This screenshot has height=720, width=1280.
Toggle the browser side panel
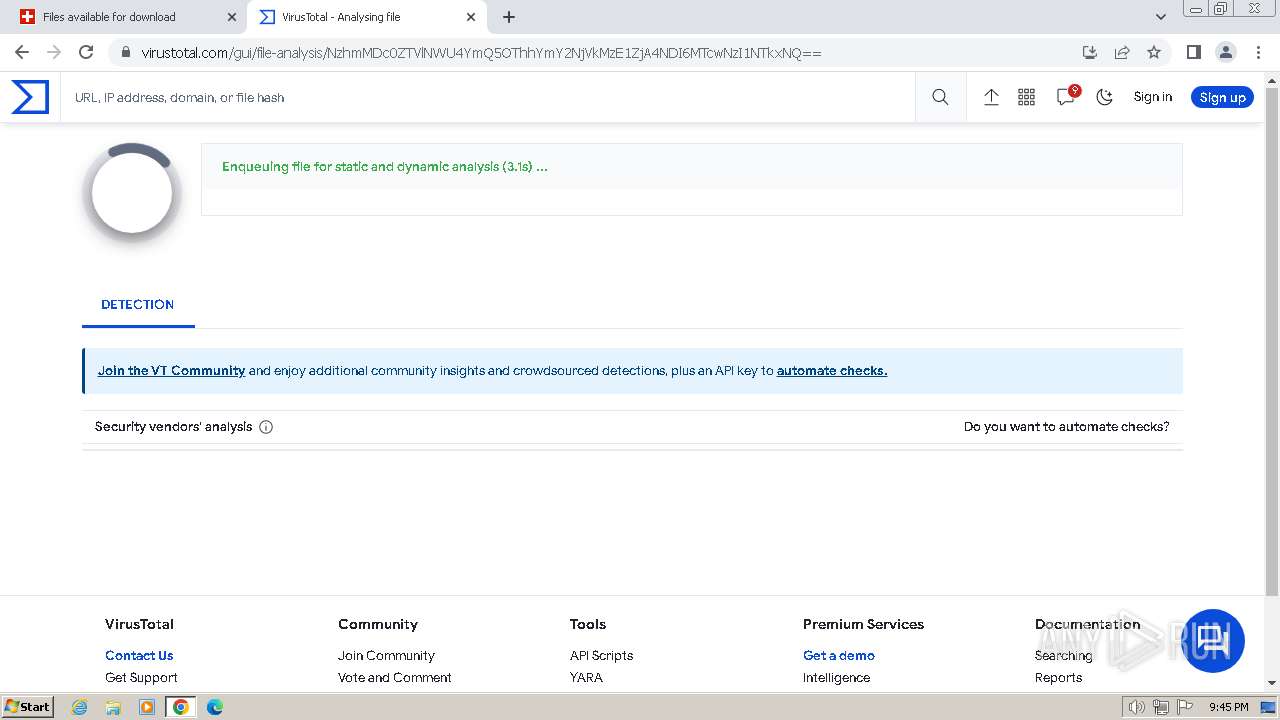(x=1193, y=52)
